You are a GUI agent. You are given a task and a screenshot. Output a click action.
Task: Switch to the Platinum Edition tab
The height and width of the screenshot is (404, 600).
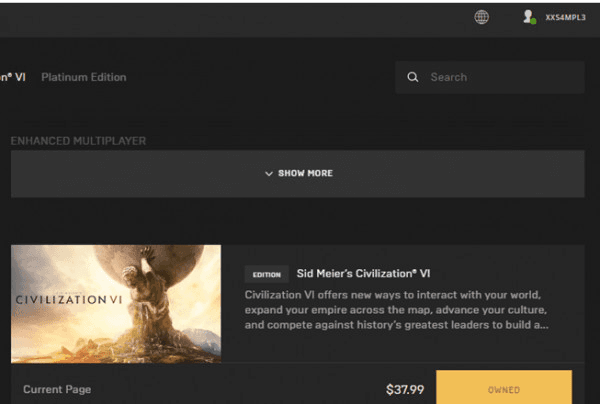(84, 77)
